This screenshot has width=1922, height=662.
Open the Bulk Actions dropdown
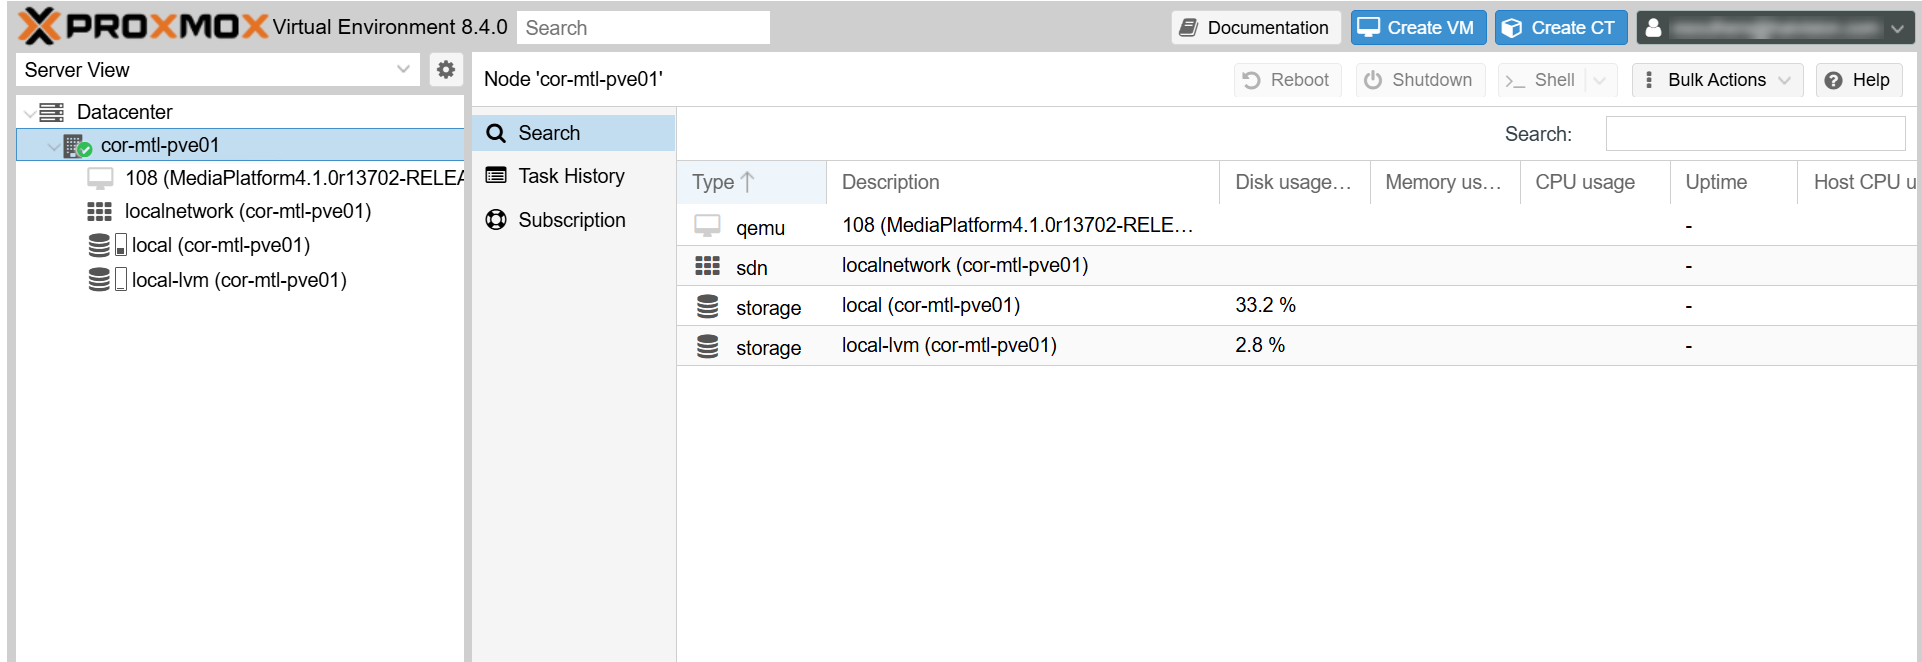1717,80
